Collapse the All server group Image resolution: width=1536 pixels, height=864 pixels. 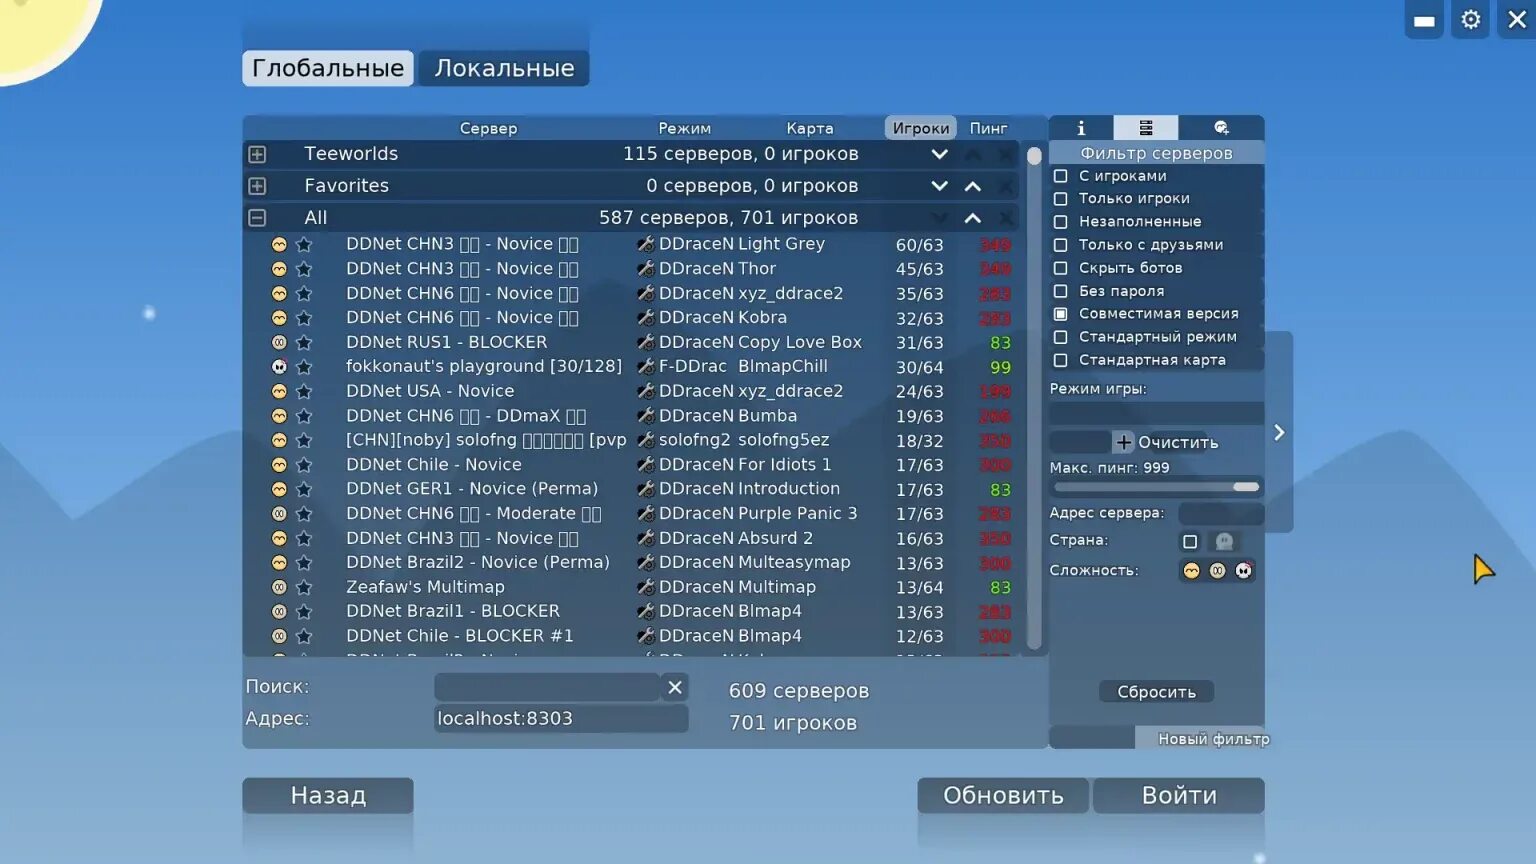257,218
